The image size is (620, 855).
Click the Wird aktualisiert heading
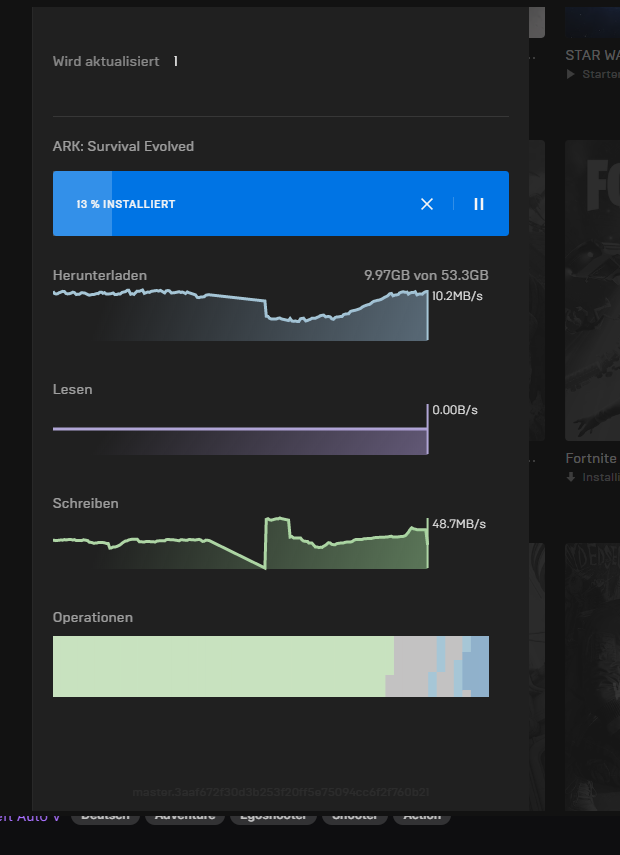tap(105, 61)
